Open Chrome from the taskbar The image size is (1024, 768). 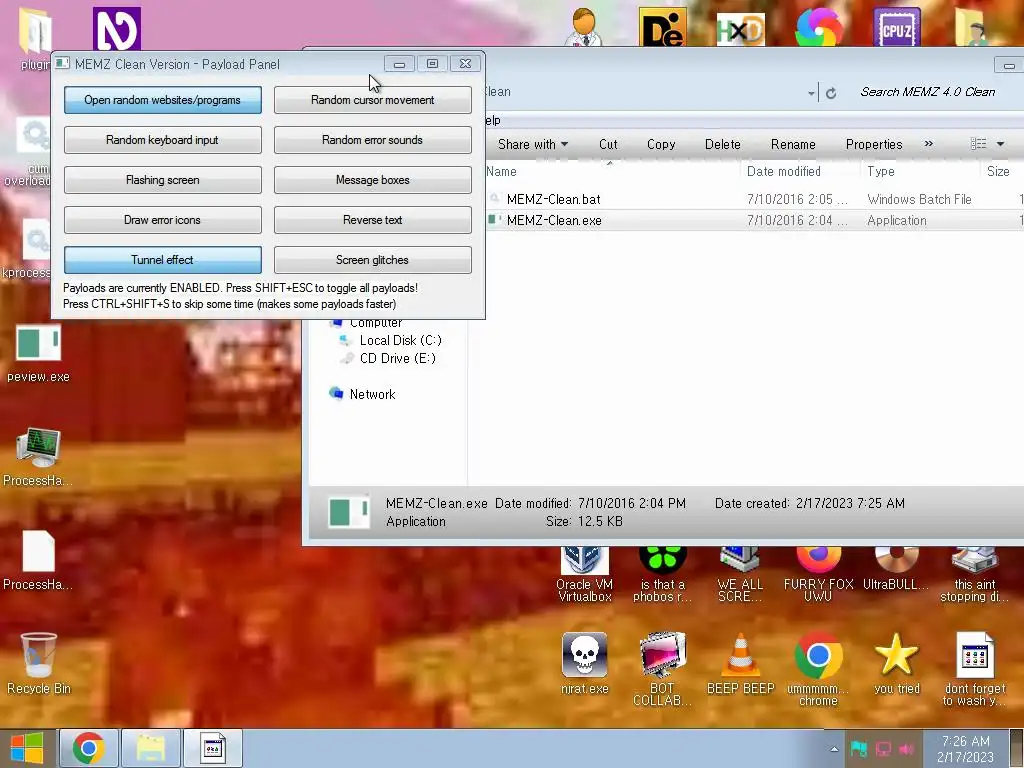tap(89, 748)
